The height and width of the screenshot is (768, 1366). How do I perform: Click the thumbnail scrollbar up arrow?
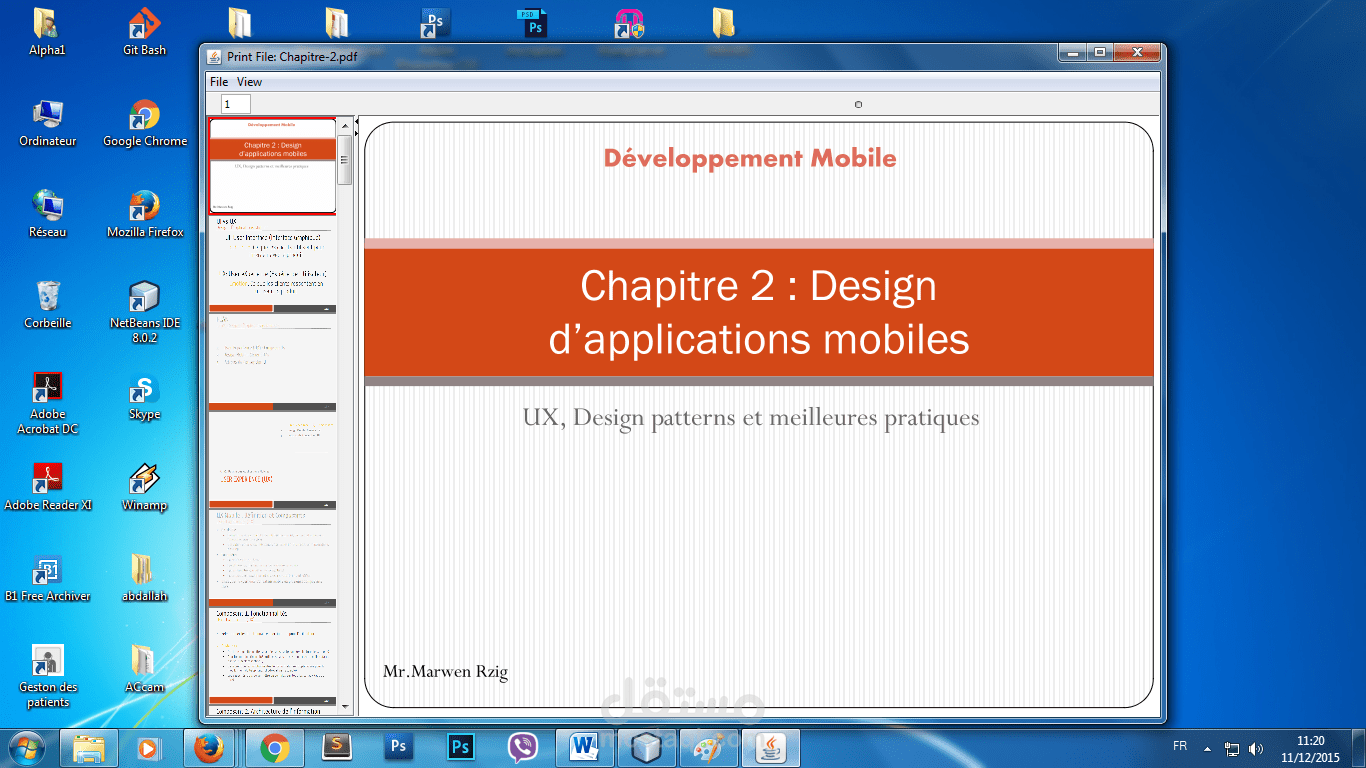tap(346, 126)
